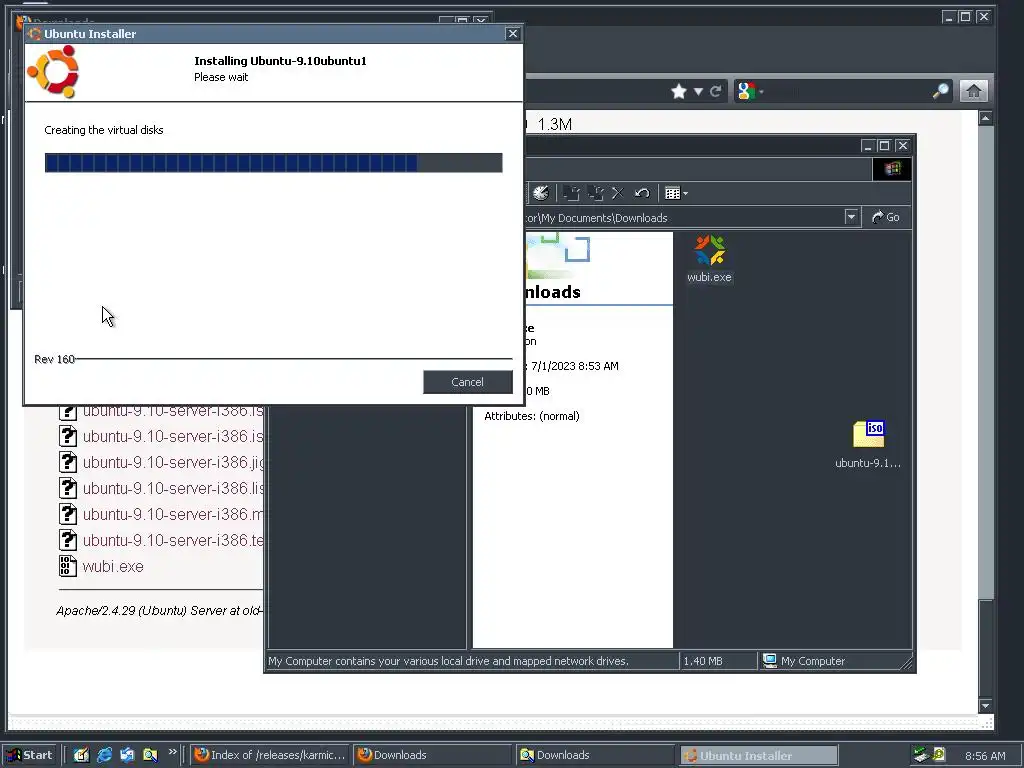Click the Windows logo throbber in Explorer
The width and height of the screenshot is (1024, 768).
891,169
